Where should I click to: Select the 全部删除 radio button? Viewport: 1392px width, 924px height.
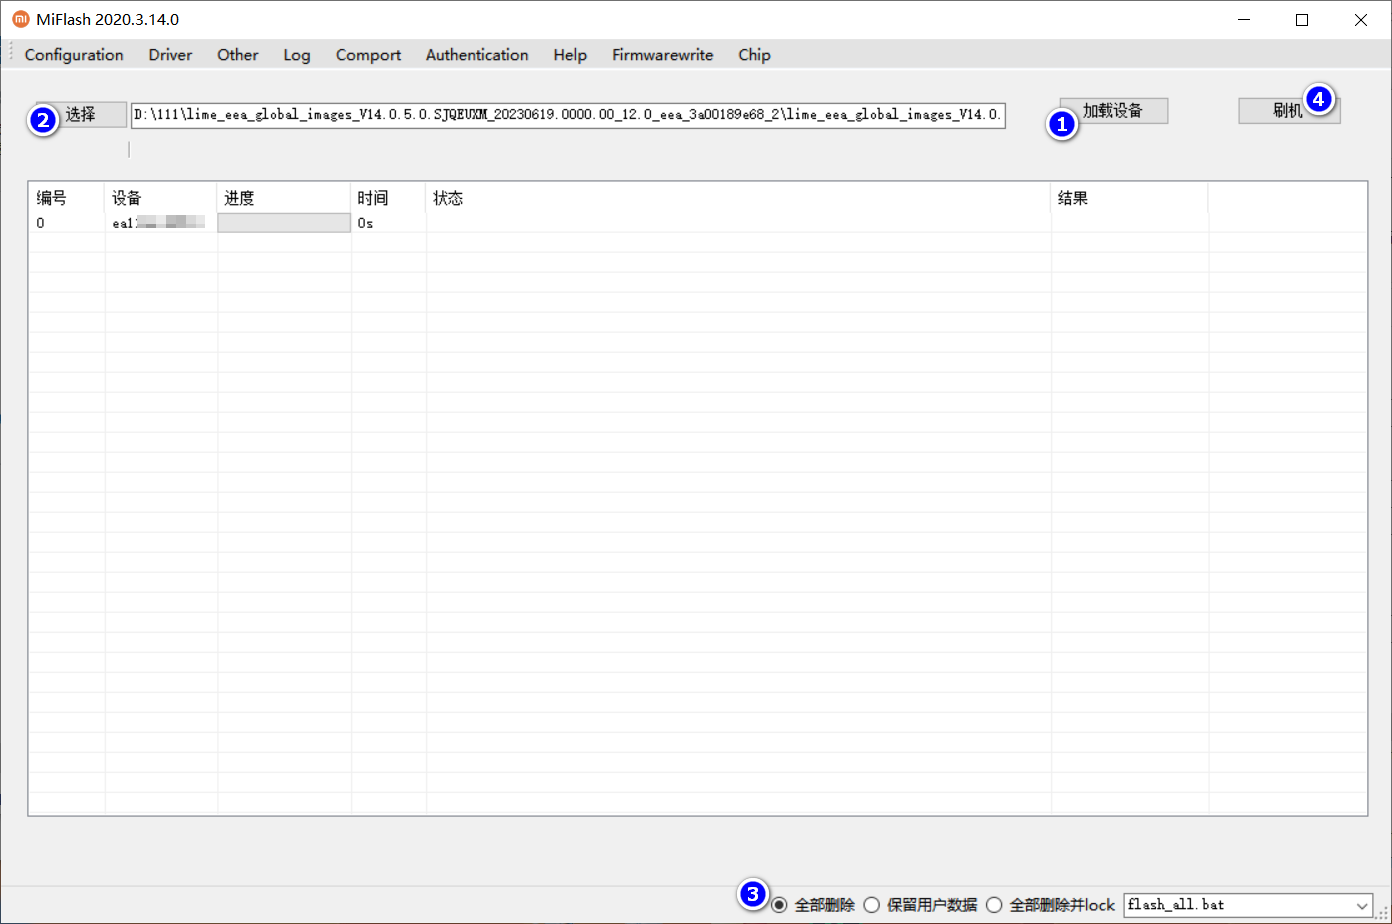780,905
